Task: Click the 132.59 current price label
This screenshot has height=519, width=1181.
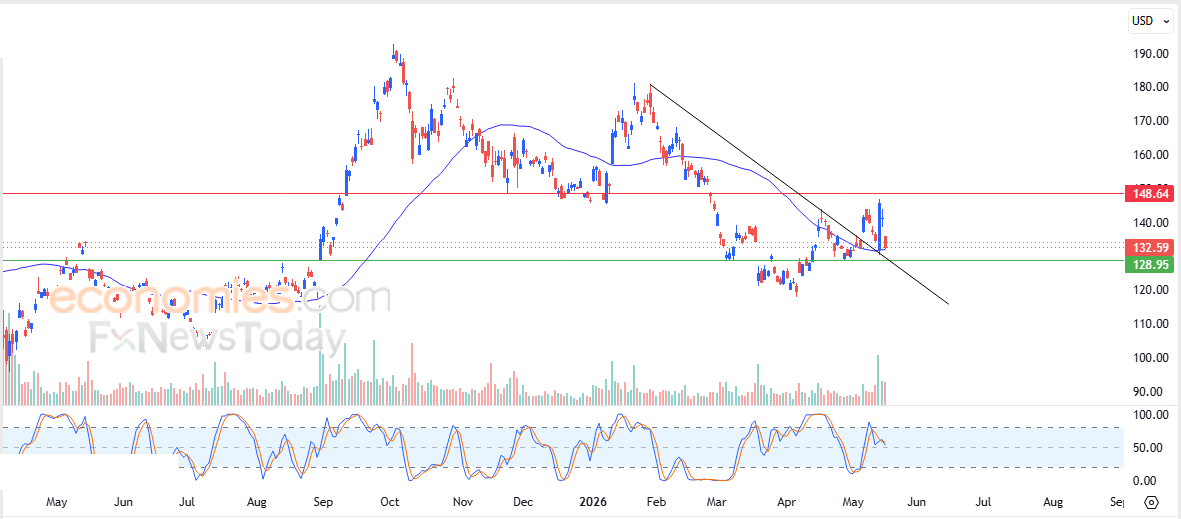Action: click(1148, 247)
